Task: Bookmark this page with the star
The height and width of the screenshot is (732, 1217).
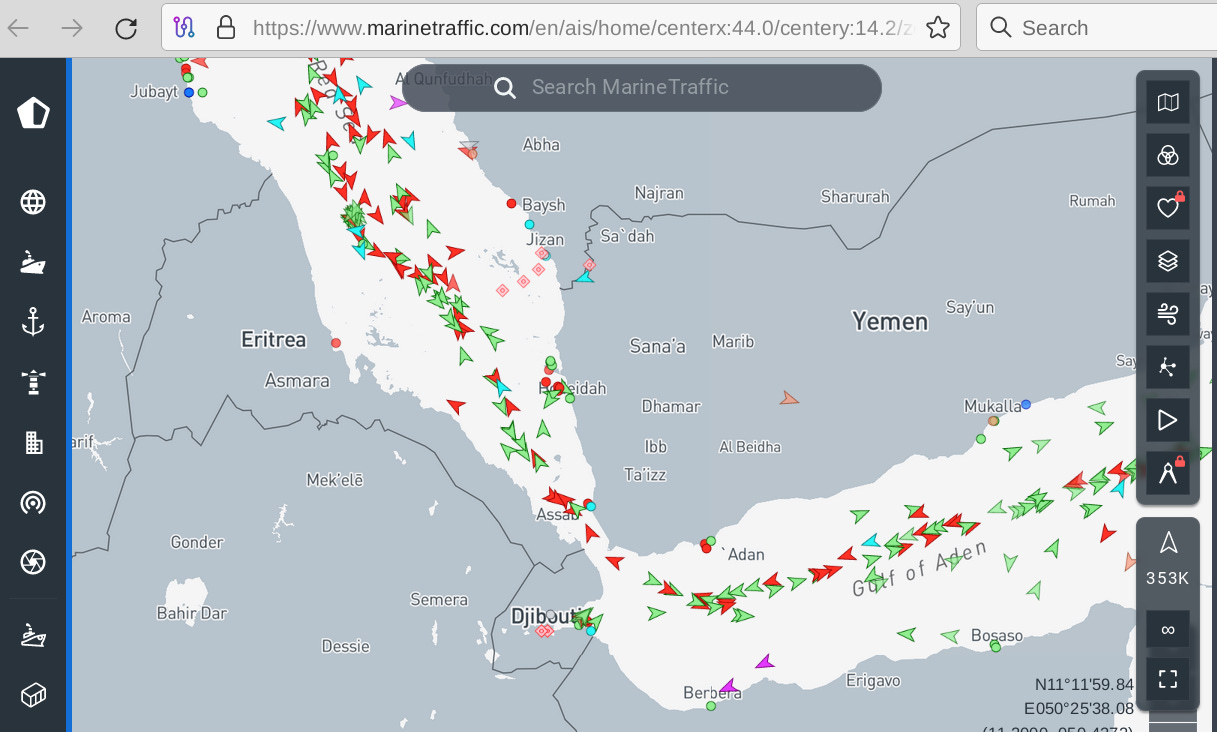Action: pyautogui.click(x=937, y=28)
